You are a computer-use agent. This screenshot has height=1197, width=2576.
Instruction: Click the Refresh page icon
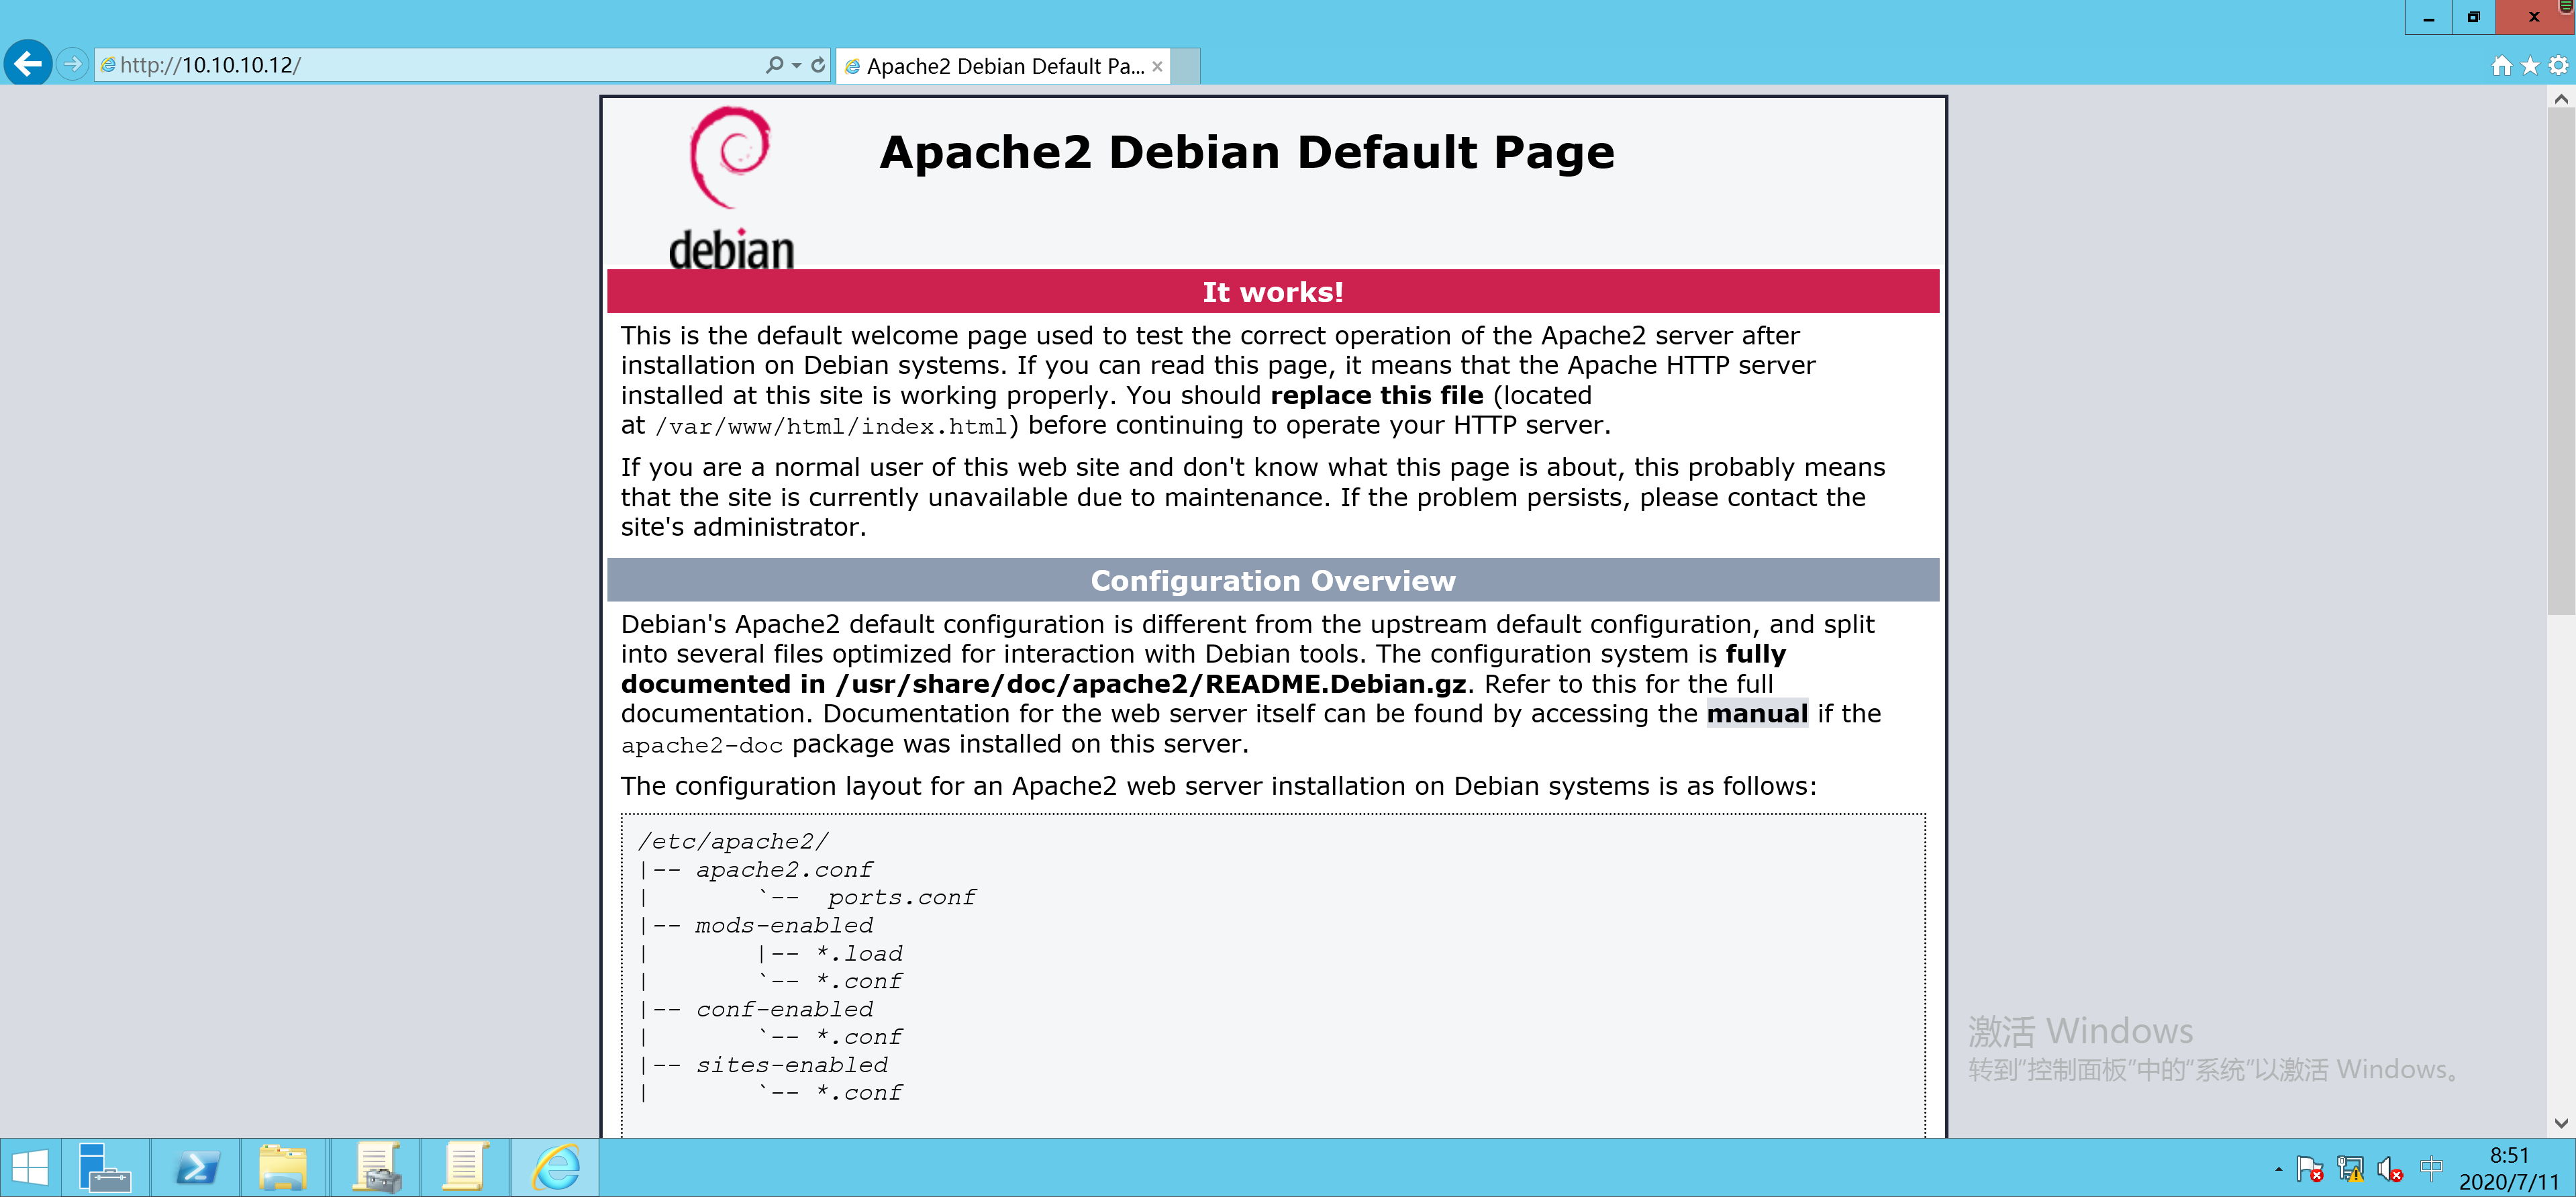coord(818,65)
